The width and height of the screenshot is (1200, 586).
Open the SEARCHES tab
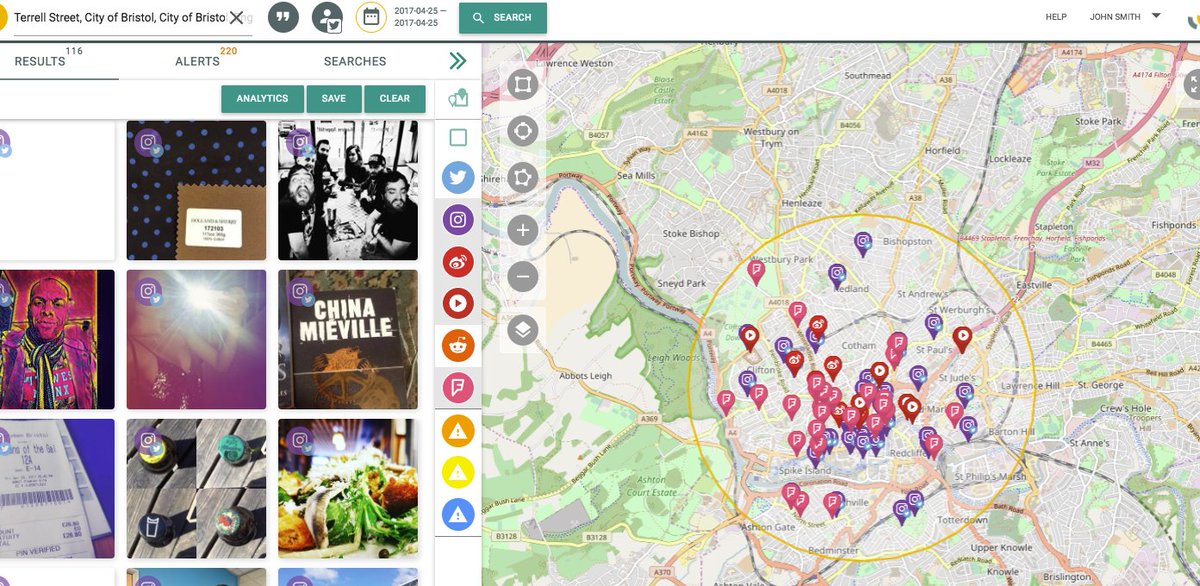355,60
